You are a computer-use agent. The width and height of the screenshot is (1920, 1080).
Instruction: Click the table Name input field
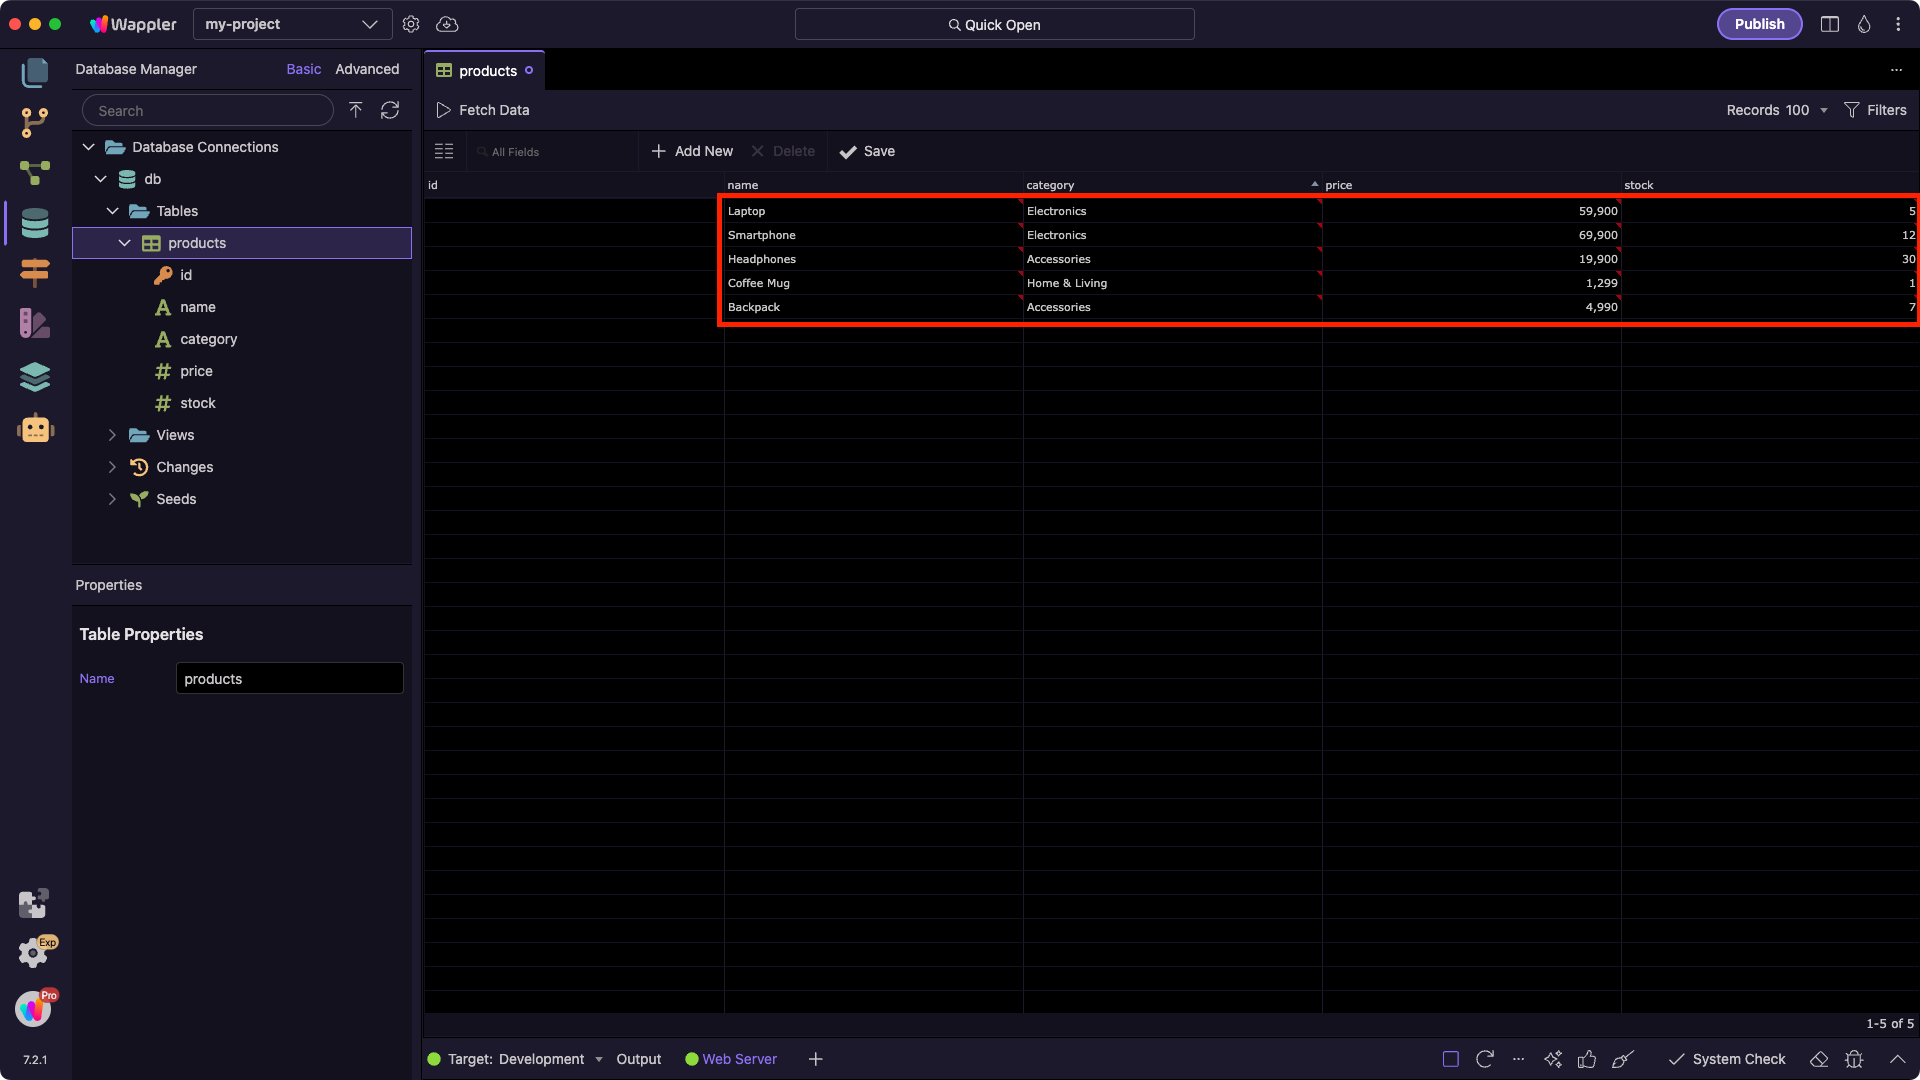tap(289, 678)
